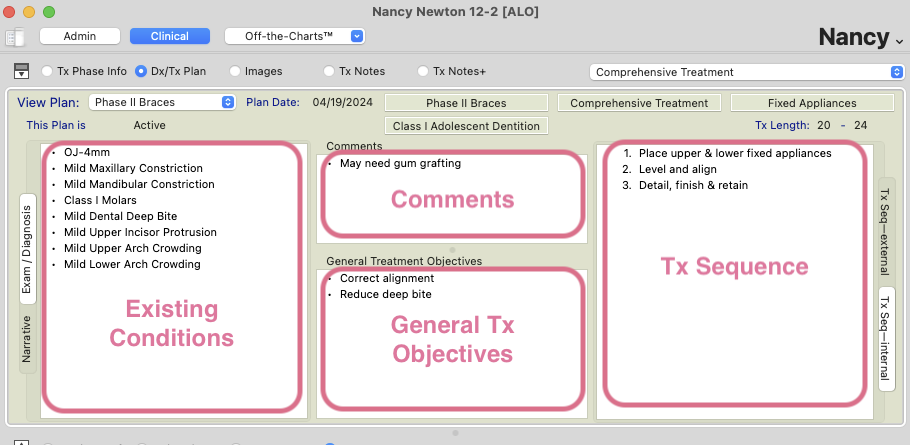Viewport: 910px width, 445px height.
Task: Click the Detail, finish & retain step
Action: (x=694, y=185)
